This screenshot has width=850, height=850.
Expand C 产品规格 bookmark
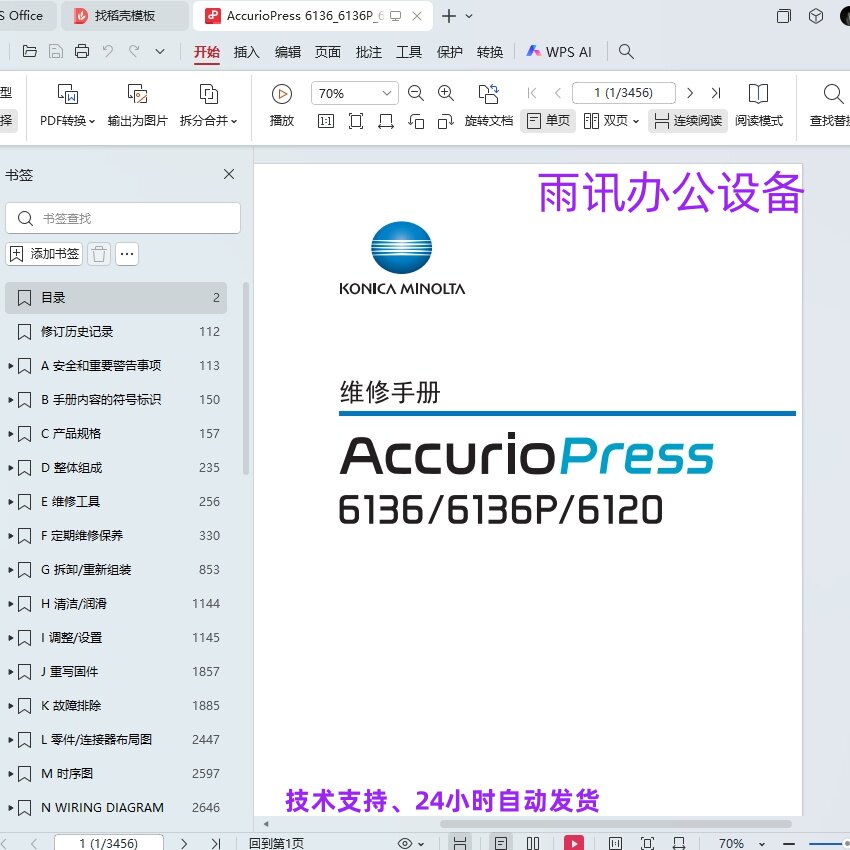click(10, 434)
